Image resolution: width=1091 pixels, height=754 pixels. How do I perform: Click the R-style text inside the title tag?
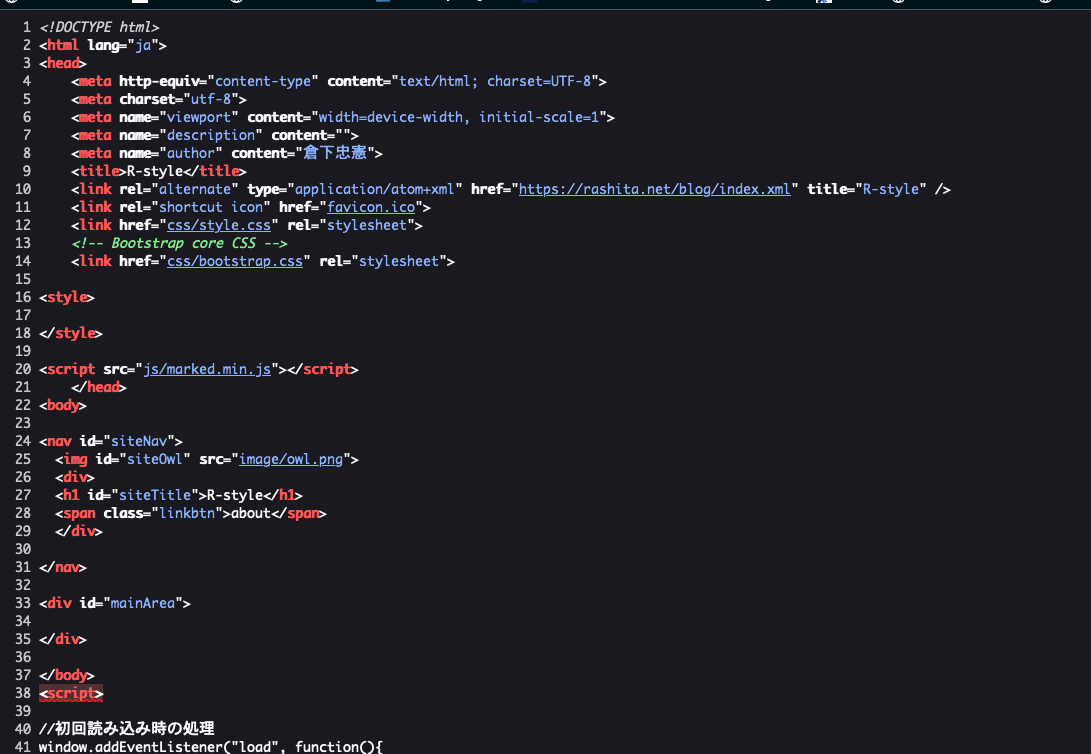[x=154, y=171]
